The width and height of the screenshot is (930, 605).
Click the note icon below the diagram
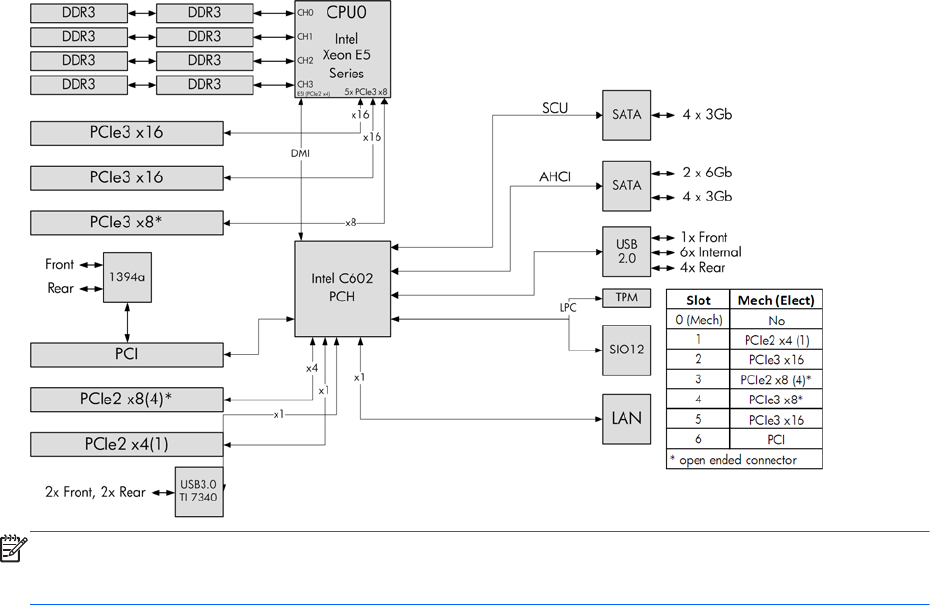13,548
